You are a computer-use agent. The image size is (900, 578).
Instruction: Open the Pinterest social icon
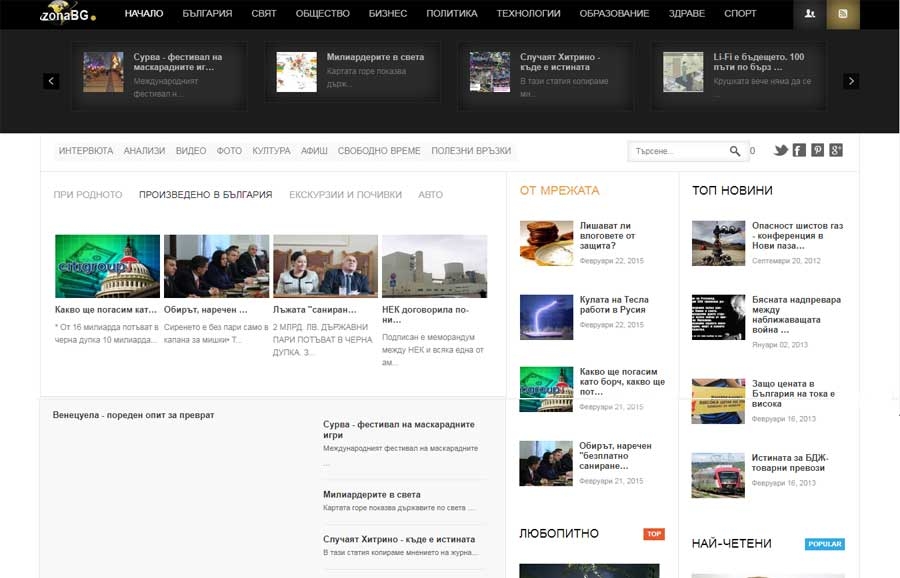tap(817, 150)
